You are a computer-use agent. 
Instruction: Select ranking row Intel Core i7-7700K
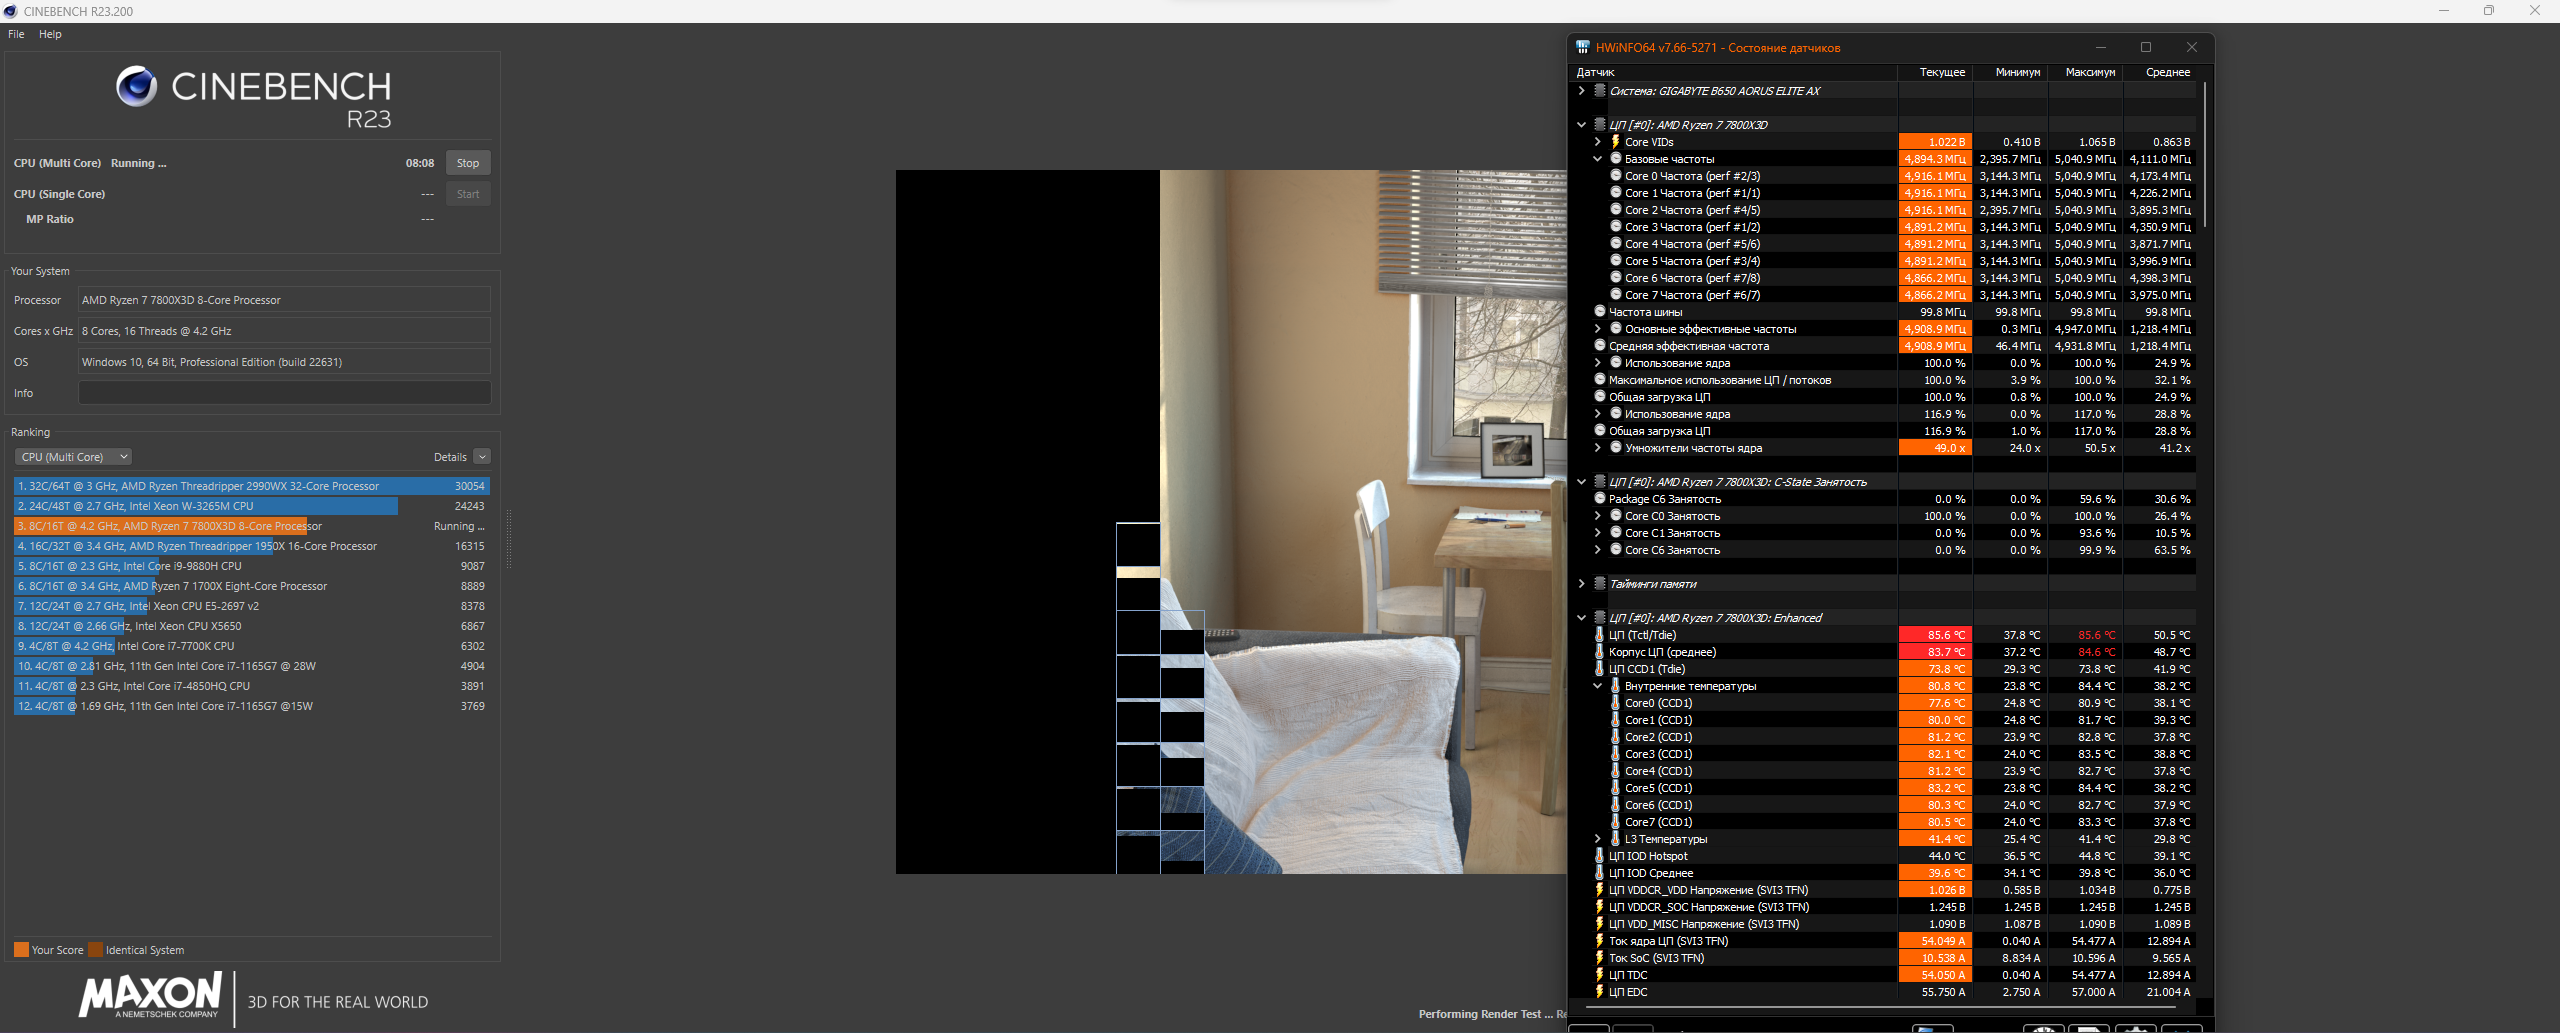(251, 646)
